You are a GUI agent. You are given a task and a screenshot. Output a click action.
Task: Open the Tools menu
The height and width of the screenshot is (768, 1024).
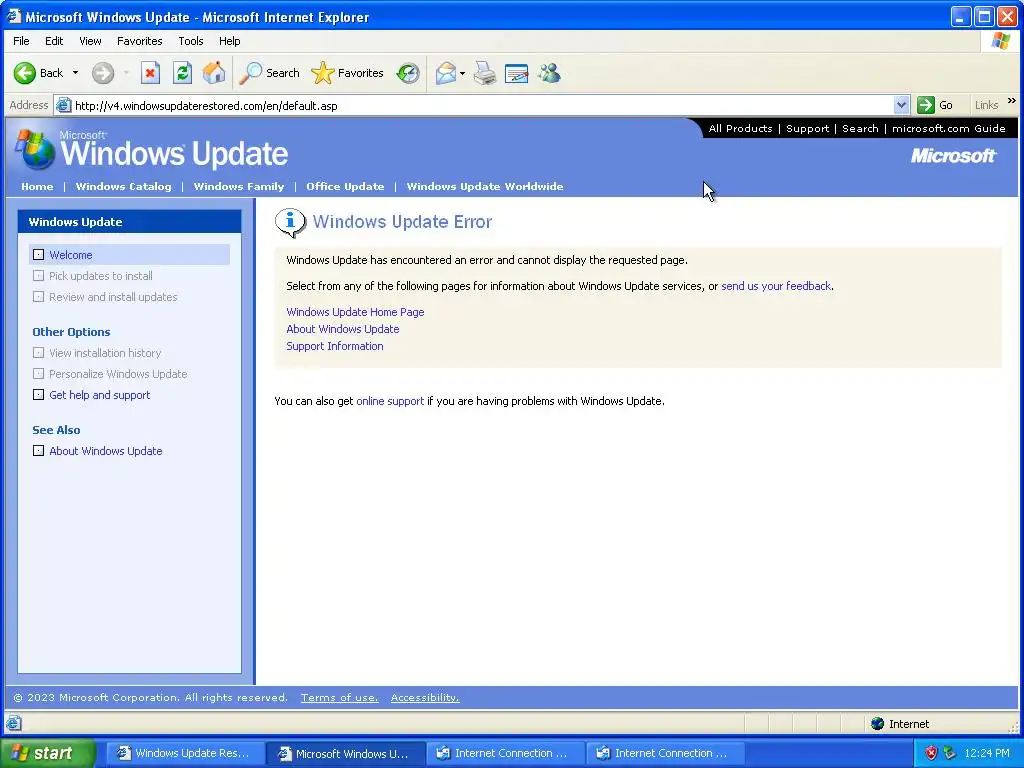point(191,41)
